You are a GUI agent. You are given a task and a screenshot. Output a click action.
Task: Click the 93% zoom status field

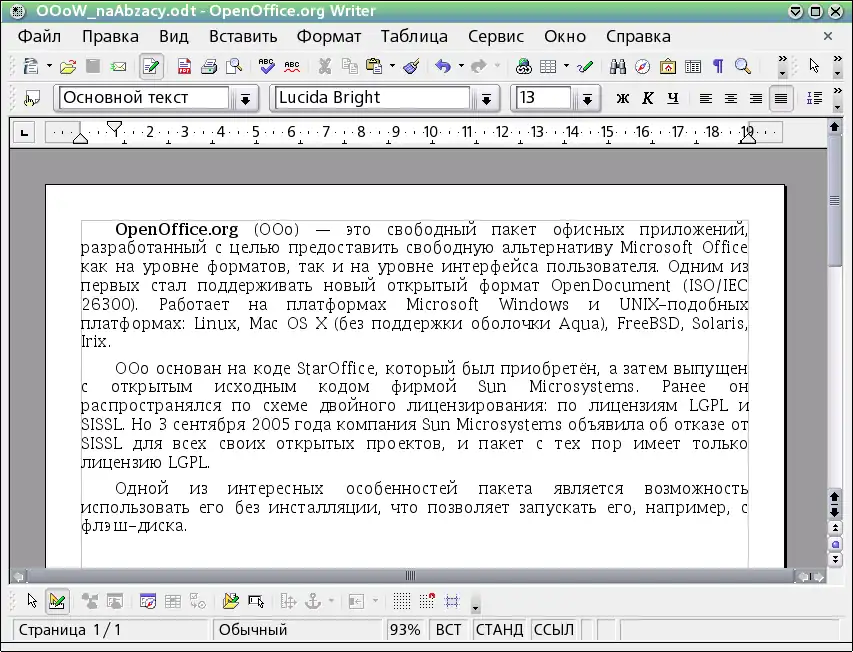(x=405, y=630)
